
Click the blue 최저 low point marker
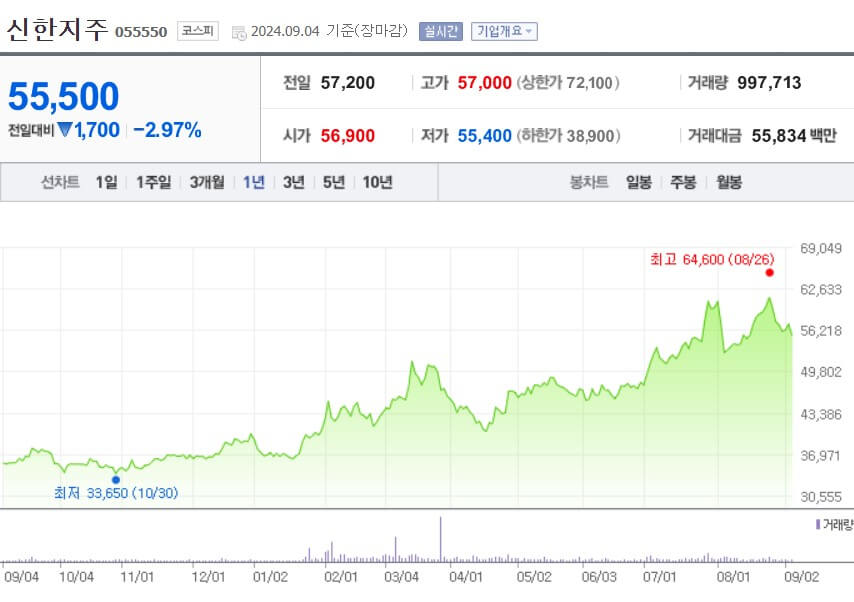(115, 478)
